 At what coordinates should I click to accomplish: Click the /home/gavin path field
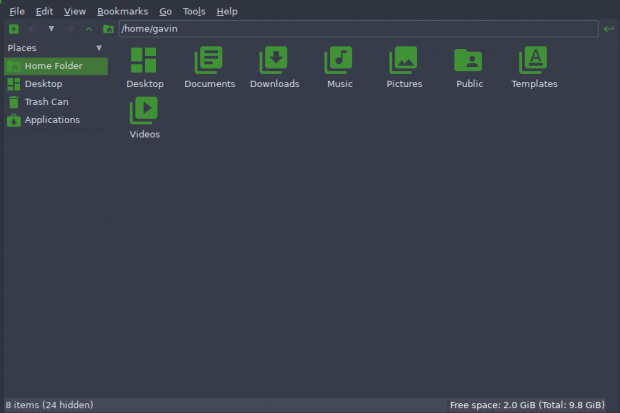358,29
